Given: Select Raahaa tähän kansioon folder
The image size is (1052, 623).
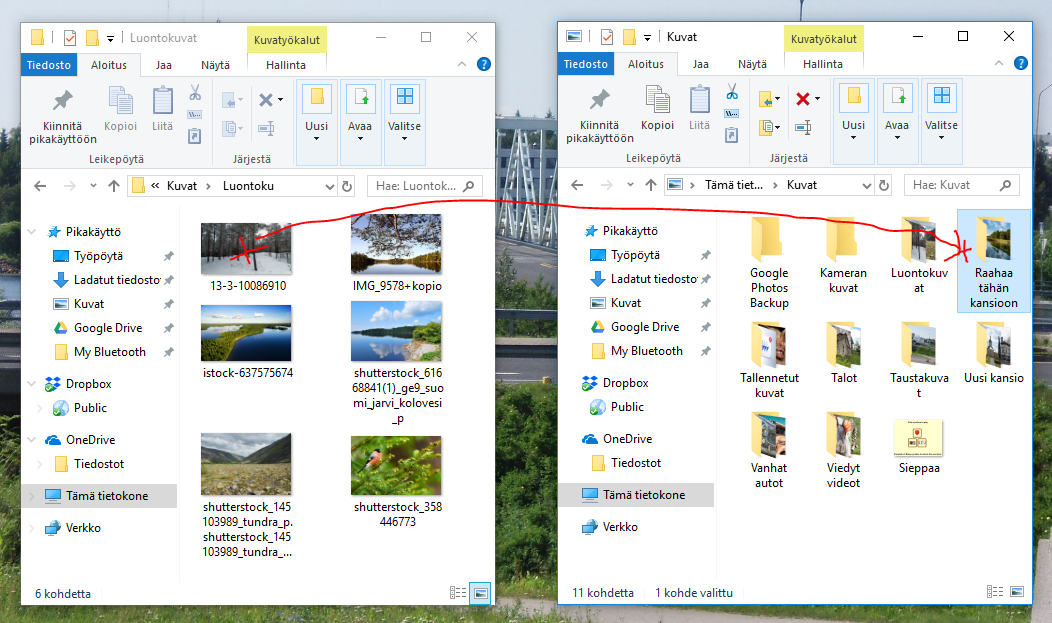Looking at the screenshot, I should point(994,262).
